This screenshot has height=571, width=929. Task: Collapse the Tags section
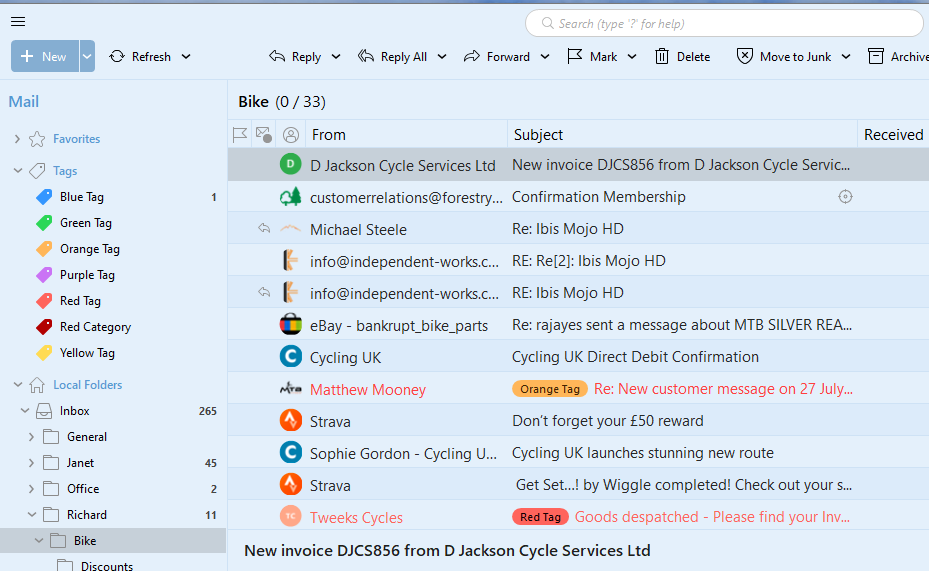pos(18,171)
